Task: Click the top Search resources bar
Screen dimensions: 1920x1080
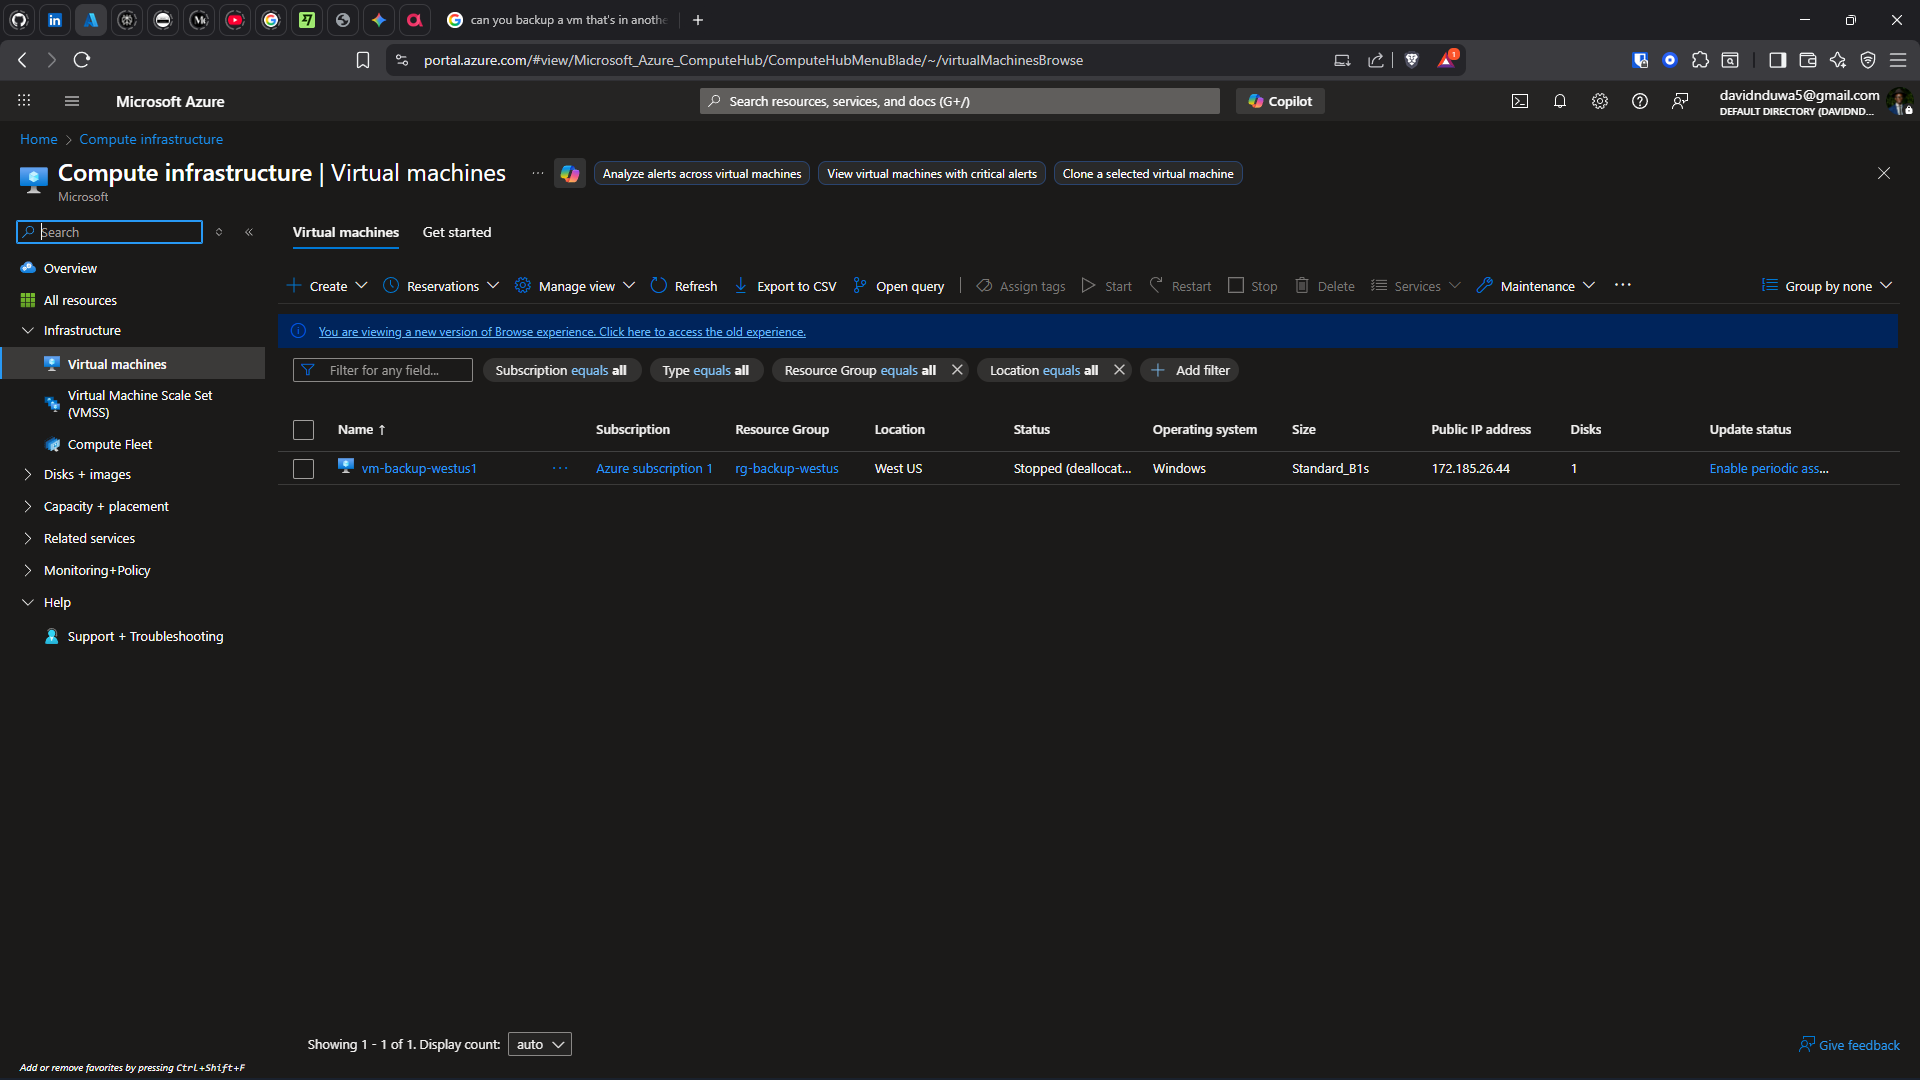Action: 960,101
